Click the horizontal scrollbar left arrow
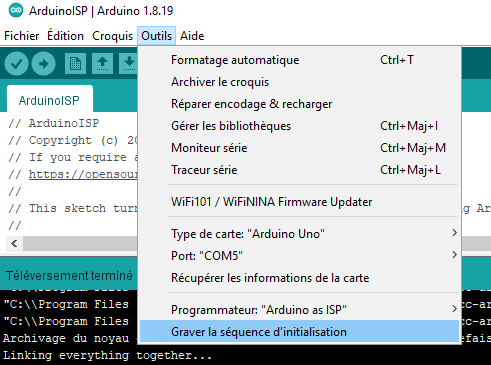The height and width of the screenshot is (365, 491). click(x=14, y=243)
